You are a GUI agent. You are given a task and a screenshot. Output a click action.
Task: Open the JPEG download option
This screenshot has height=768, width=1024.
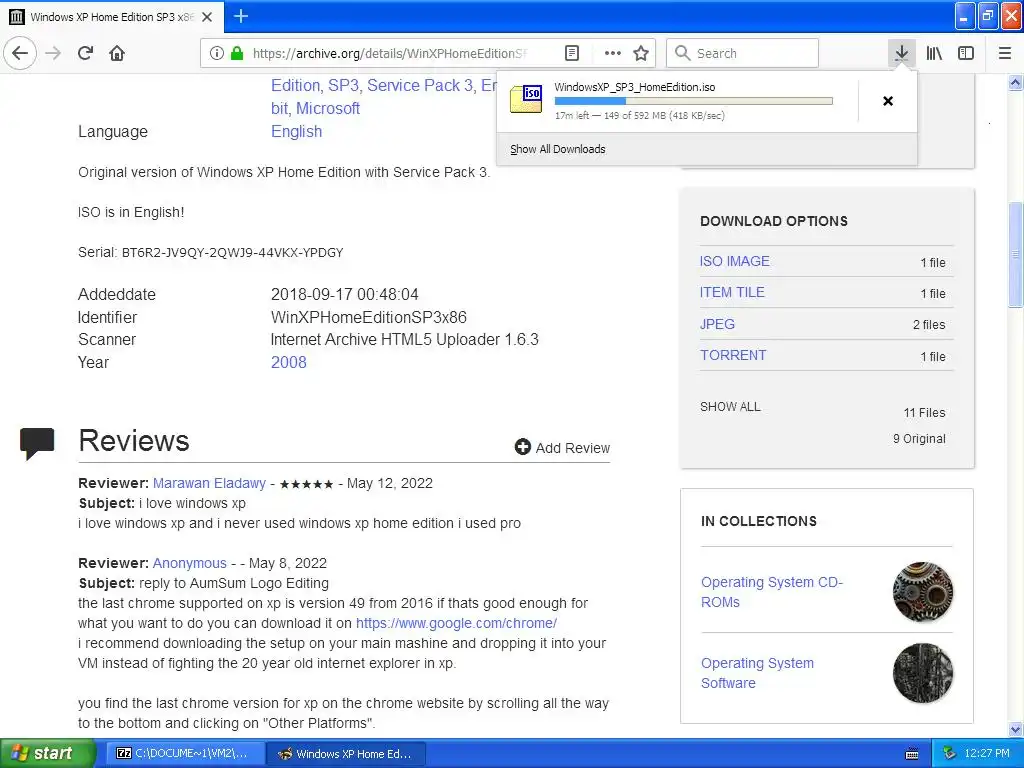pos(717,324)
